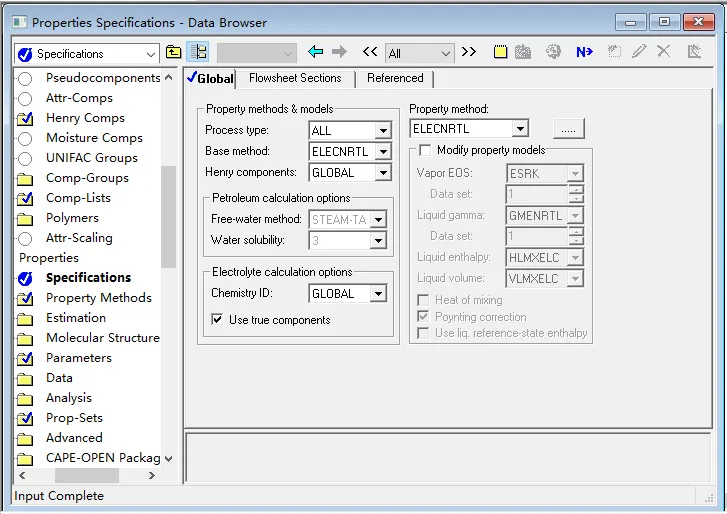Open the Henry components dropdown
Viewport: 727px width, 514px height.
click(383, 173)
